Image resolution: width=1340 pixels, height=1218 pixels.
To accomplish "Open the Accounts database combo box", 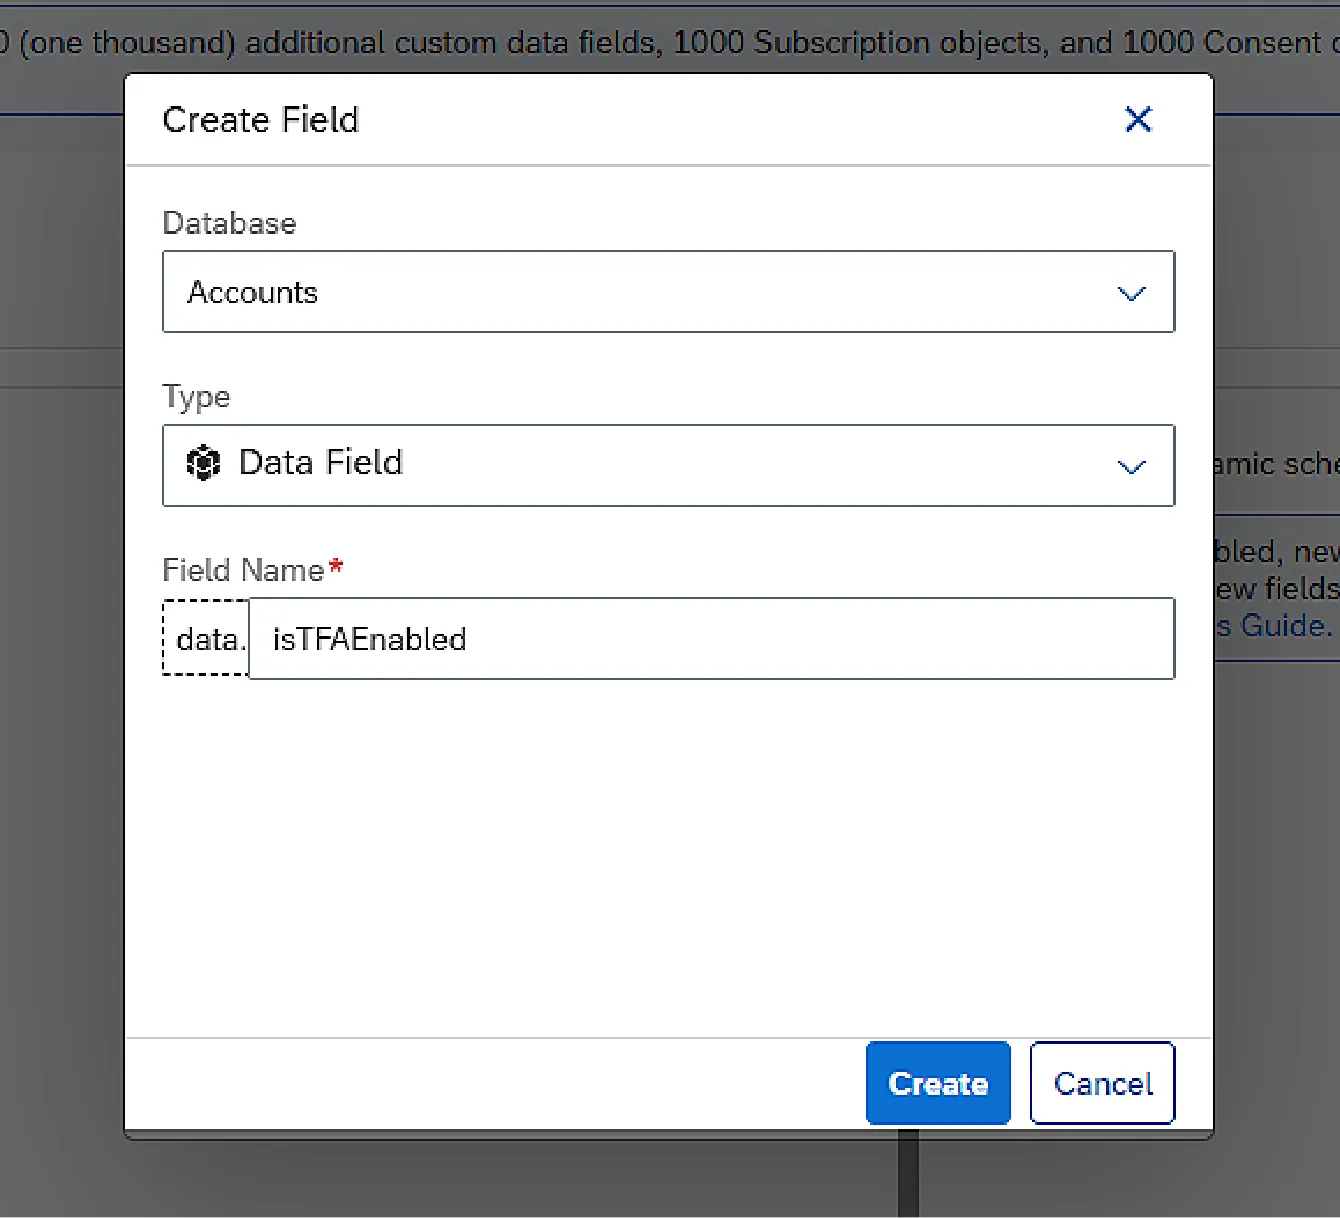I will pos(668,292).
